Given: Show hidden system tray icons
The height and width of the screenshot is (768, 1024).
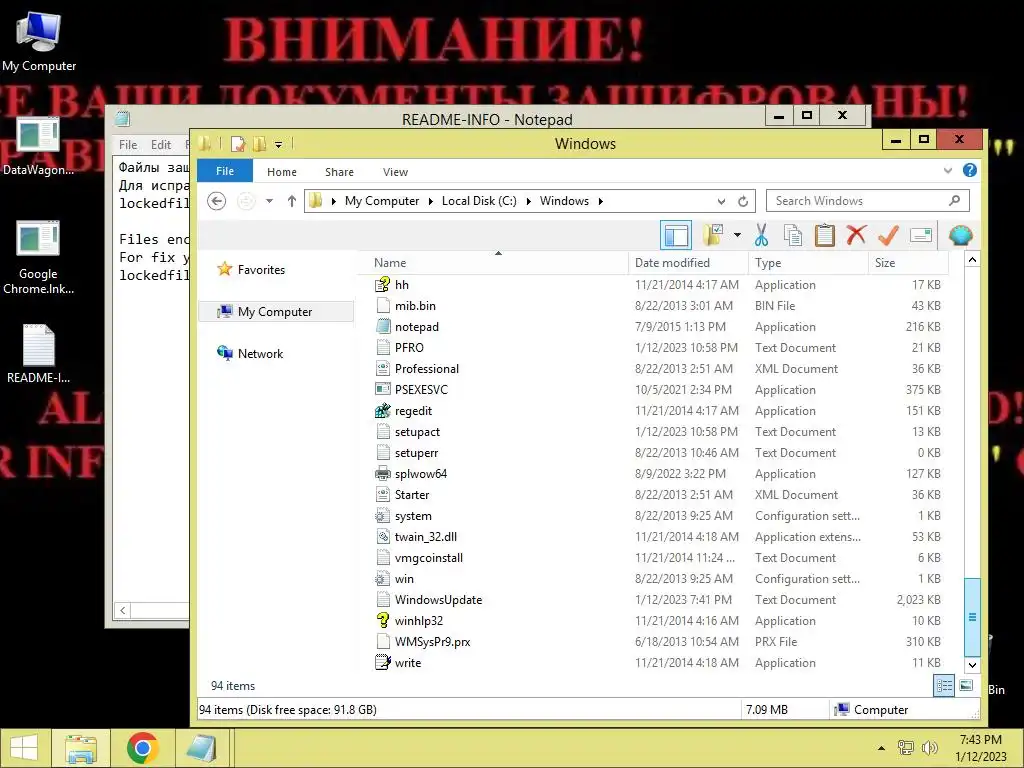Looking at the screenshot, I should click(x=881, y=748).
